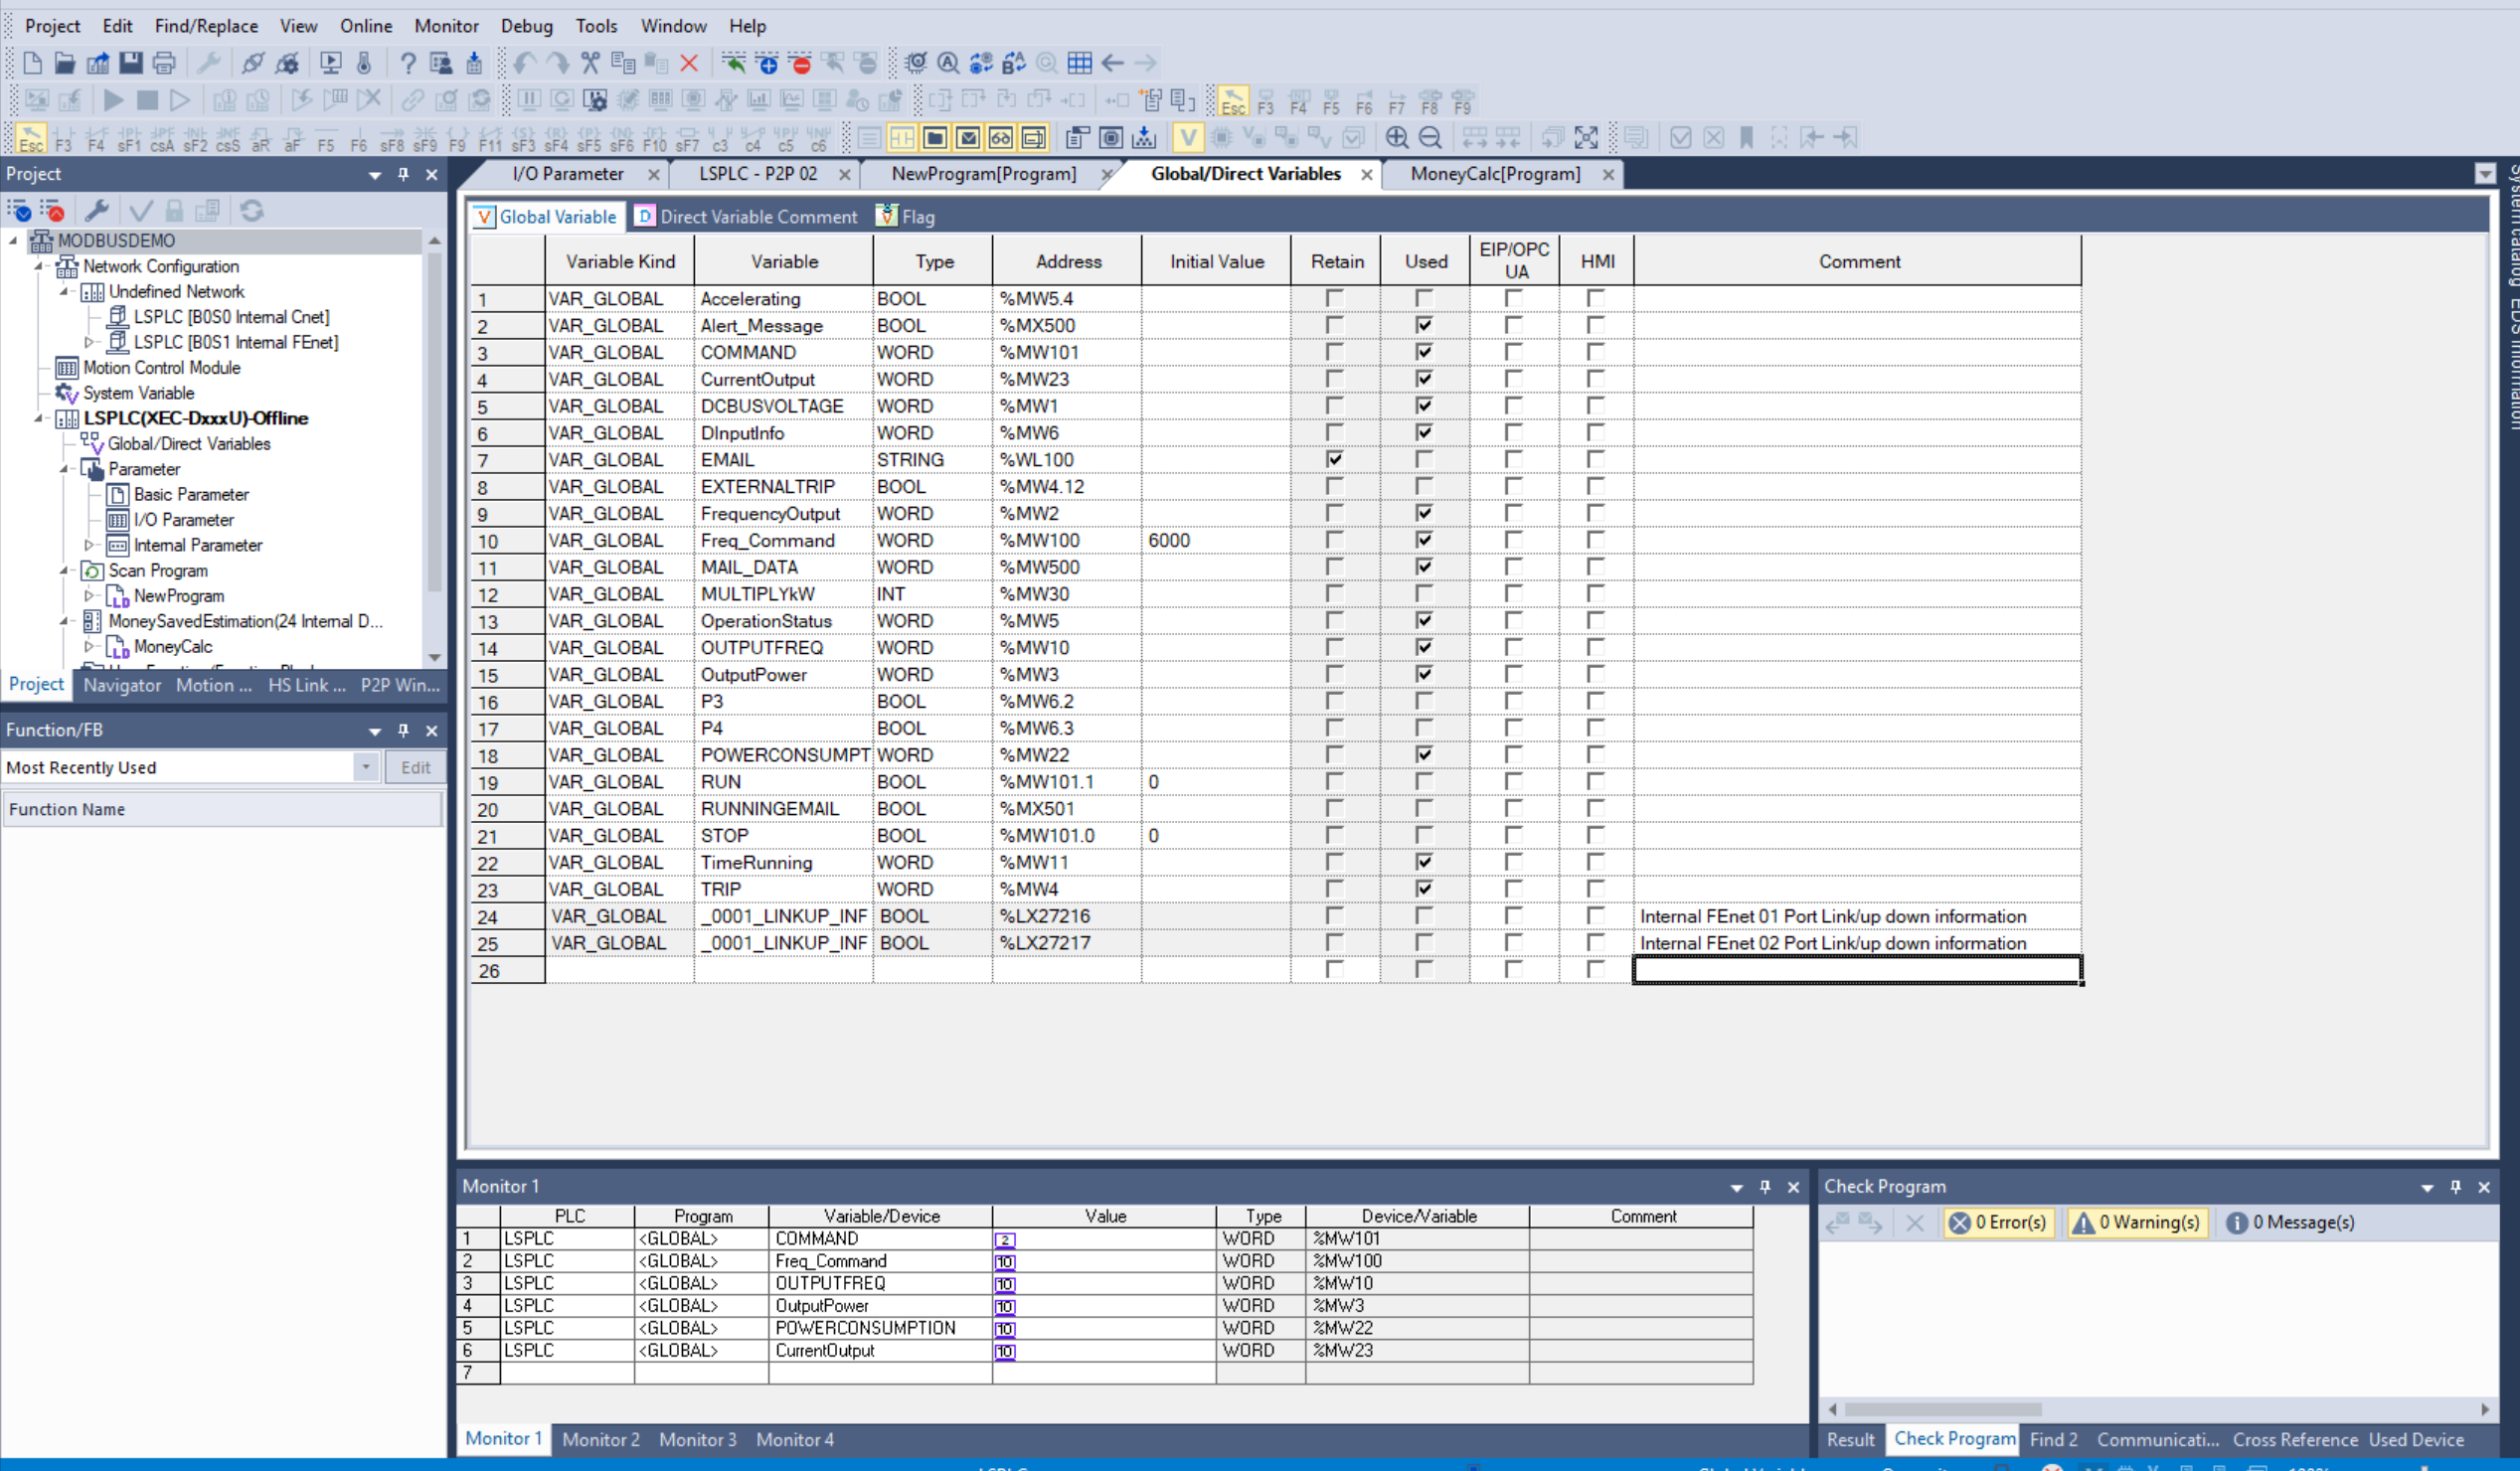The image size is (2520, 1471).
Task: Open a project using the folder icon
Action: [x=65, y=63]
